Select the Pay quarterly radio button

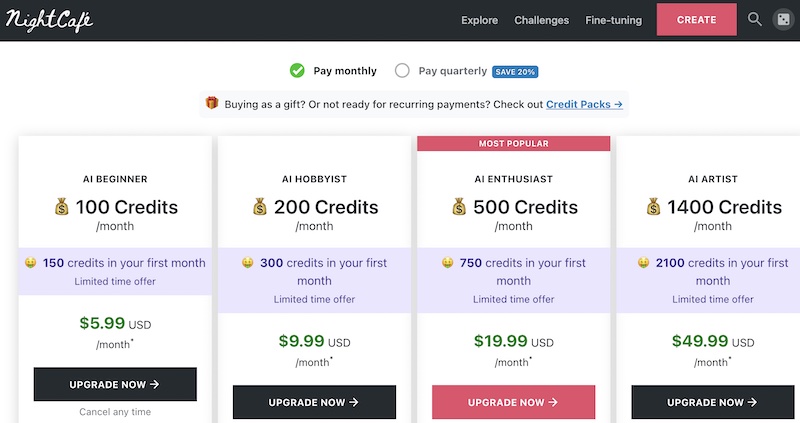[402, 70]
